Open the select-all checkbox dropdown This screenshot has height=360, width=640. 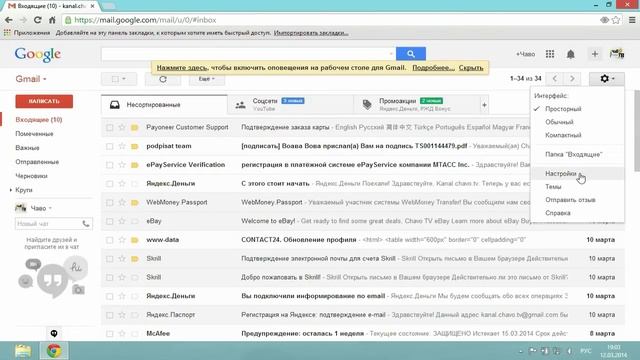point(119,79)
